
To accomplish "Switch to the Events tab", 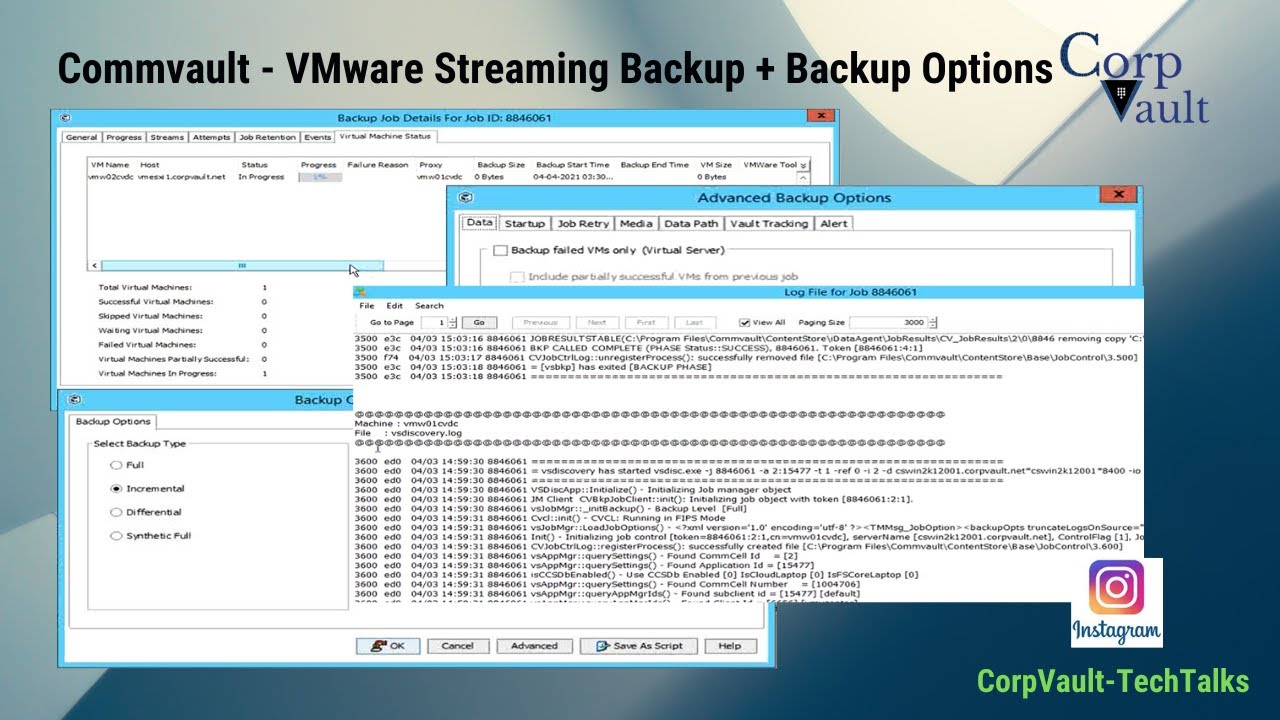I will pos(318,137).
